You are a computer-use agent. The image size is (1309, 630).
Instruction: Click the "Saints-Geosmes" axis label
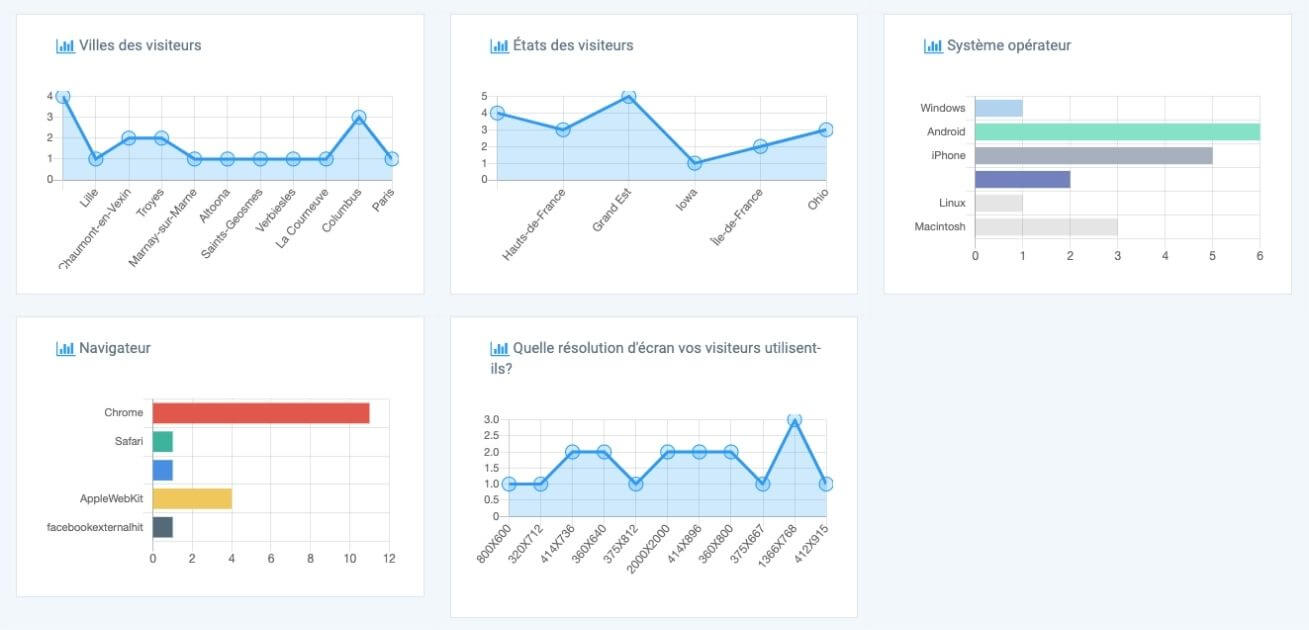click(232, 225)
